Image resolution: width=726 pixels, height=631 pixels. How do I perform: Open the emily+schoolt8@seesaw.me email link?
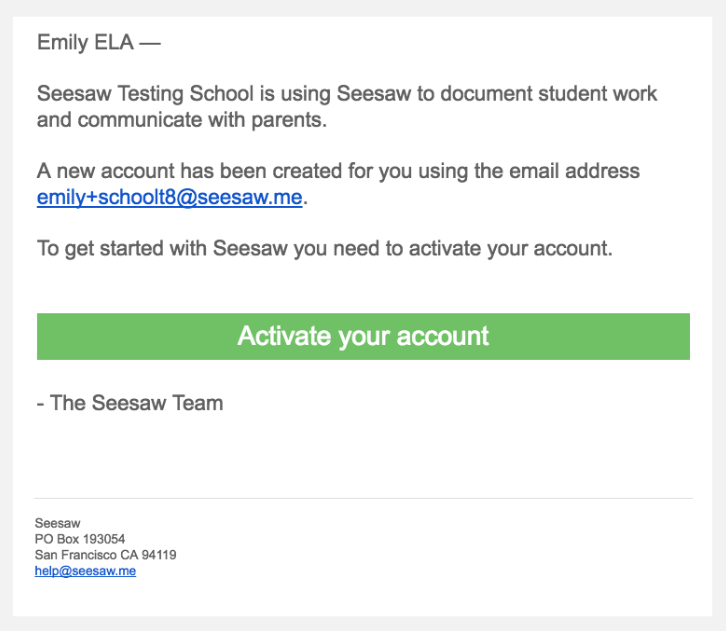point(169,198)
